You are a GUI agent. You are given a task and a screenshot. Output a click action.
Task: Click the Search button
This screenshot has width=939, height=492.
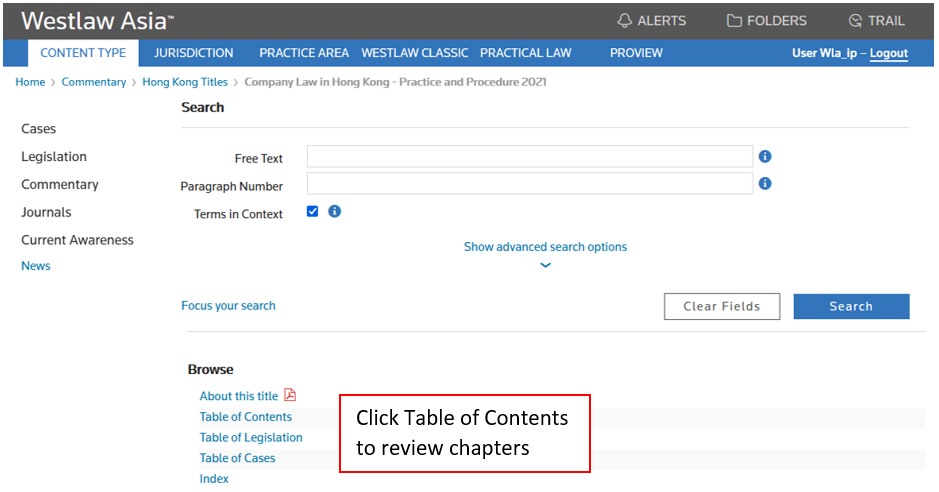tap(851, 306)
